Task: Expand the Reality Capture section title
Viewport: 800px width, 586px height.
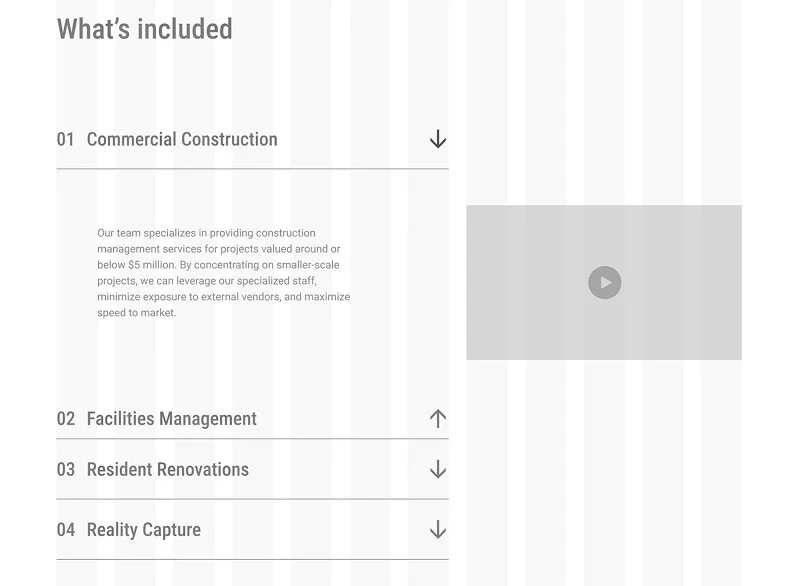Action: (x=144, y=530)
